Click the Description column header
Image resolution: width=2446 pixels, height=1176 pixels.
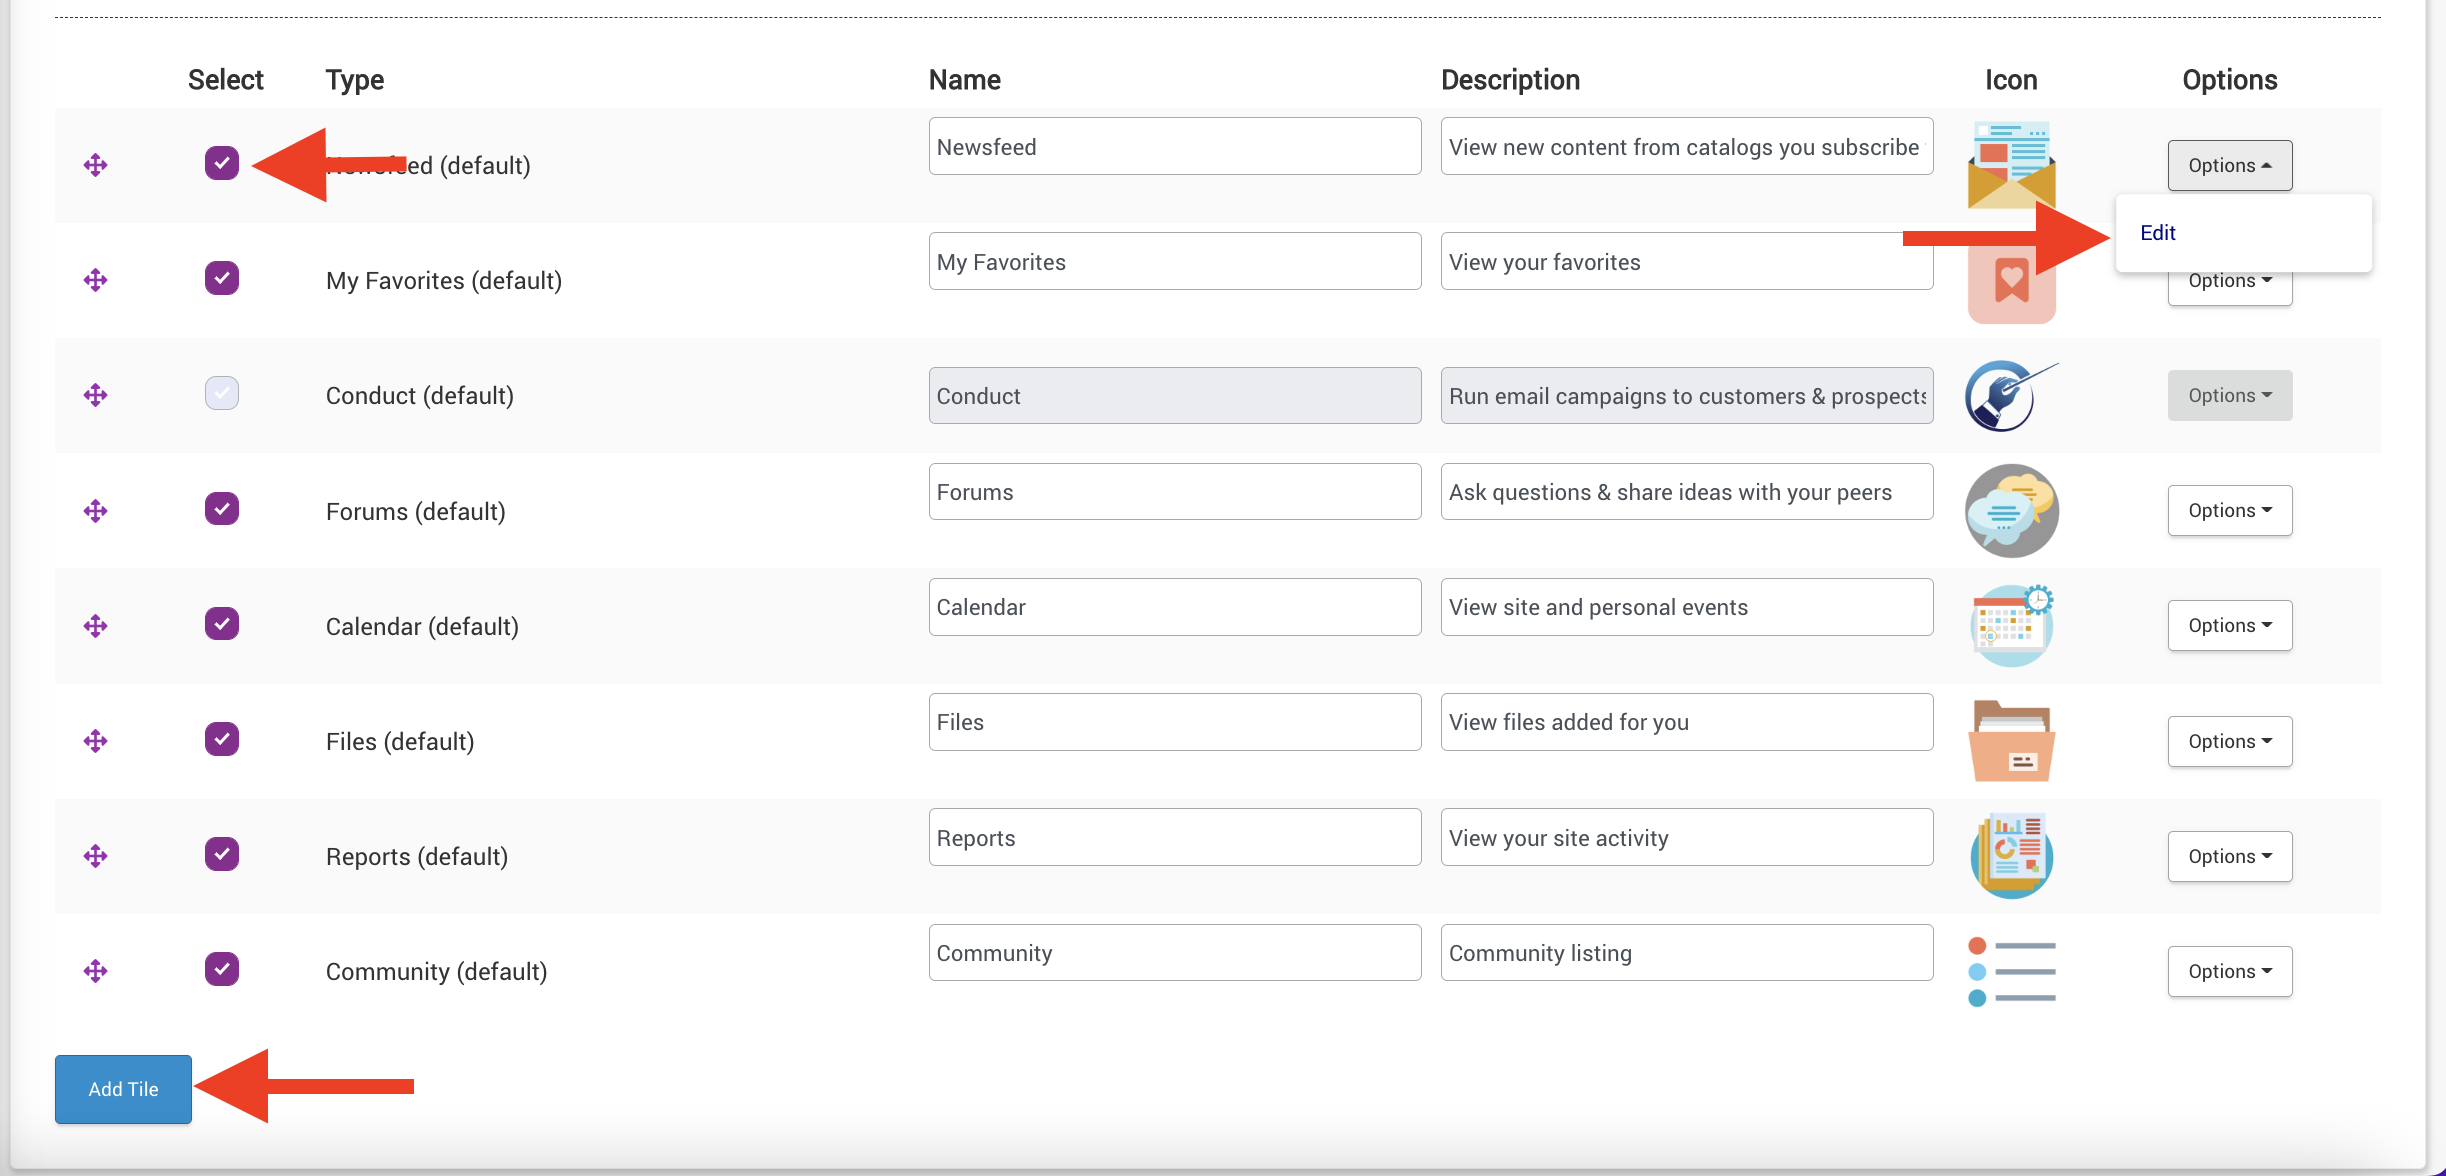1510,80
